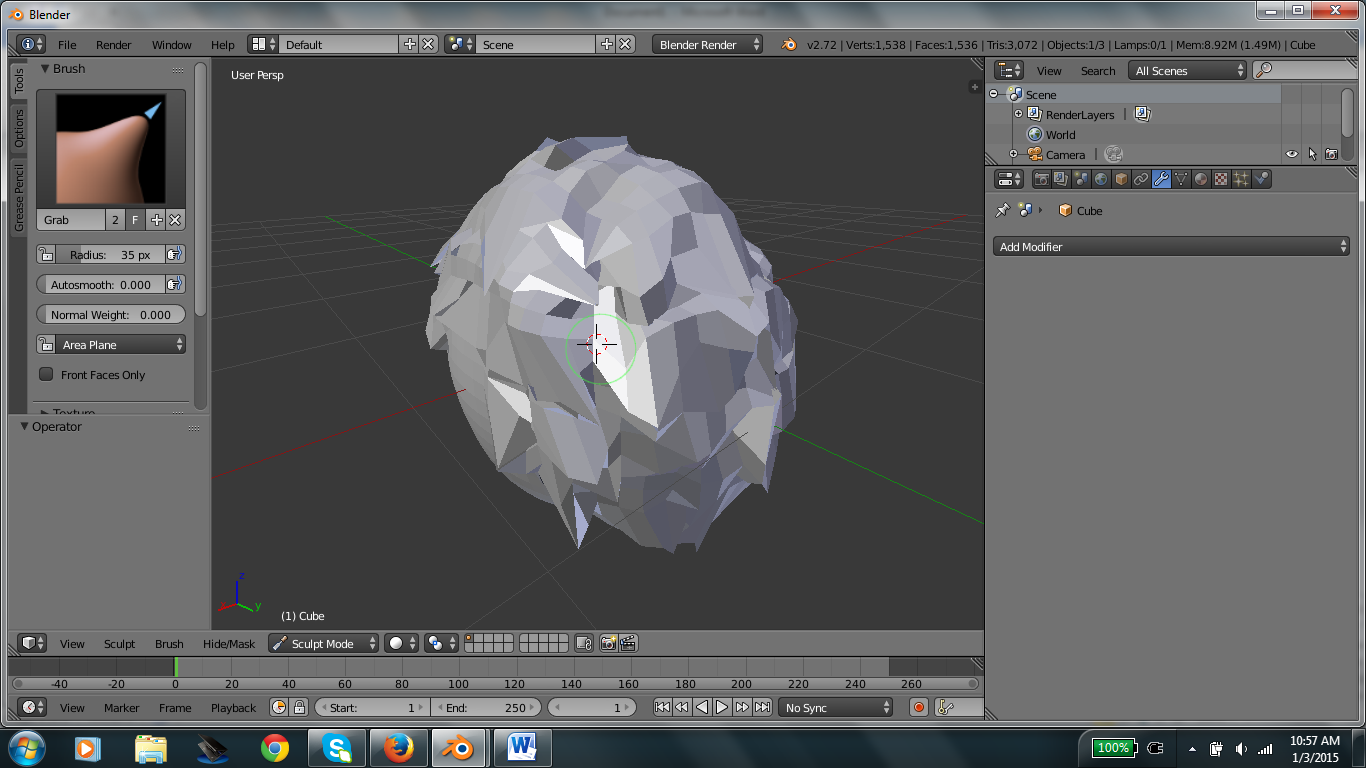The image size is (1366, 768).
Task: Enable Front Faces Only checkbox
Action: point(46,374)
